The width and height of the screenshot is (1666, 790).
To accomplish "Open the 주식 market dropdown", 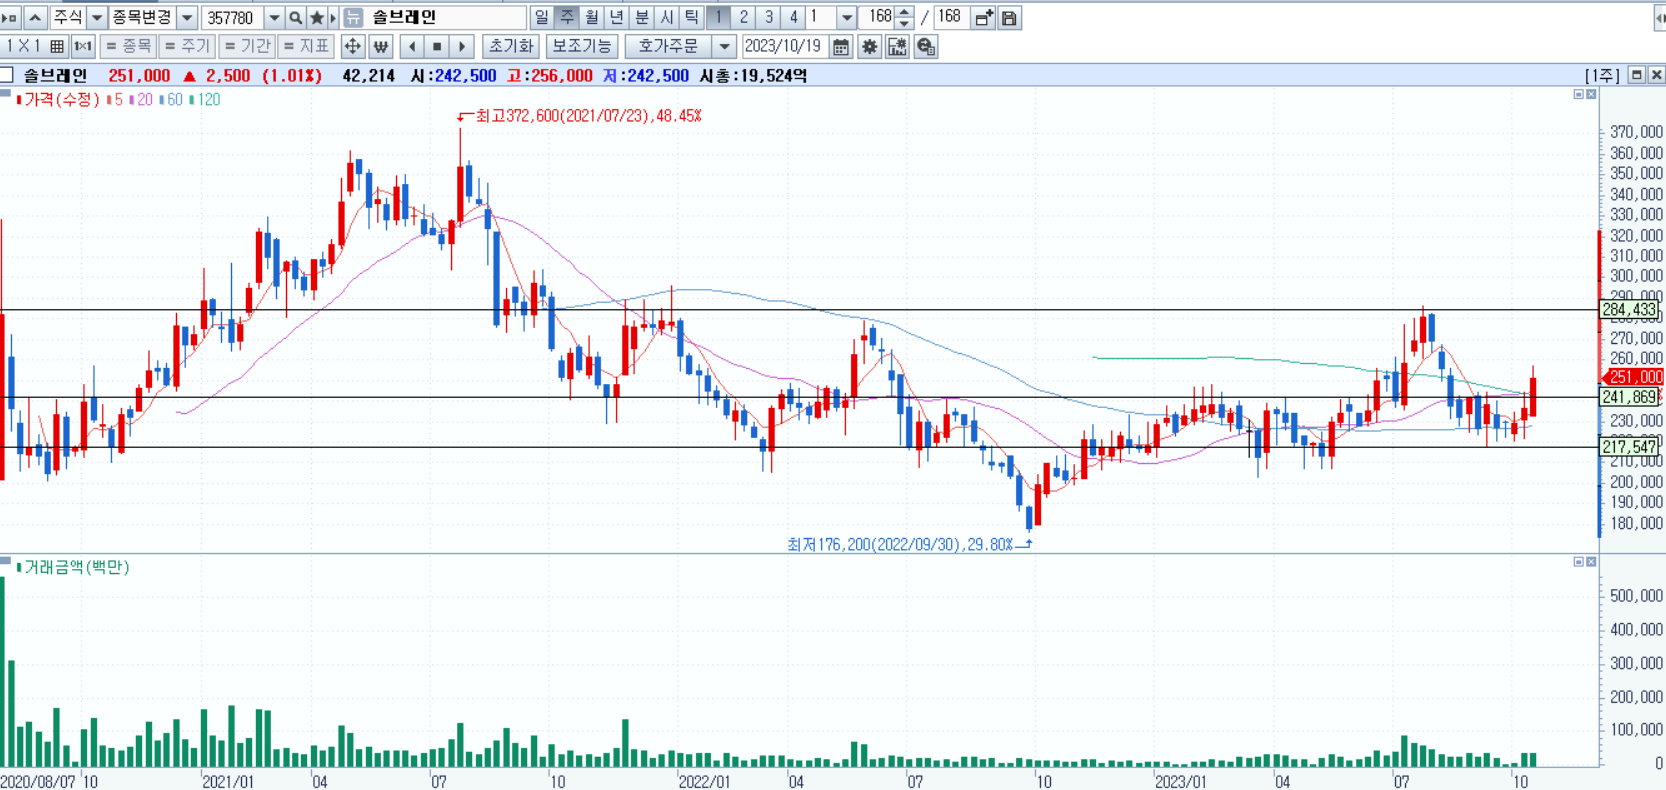I will (x=97, y=18).
